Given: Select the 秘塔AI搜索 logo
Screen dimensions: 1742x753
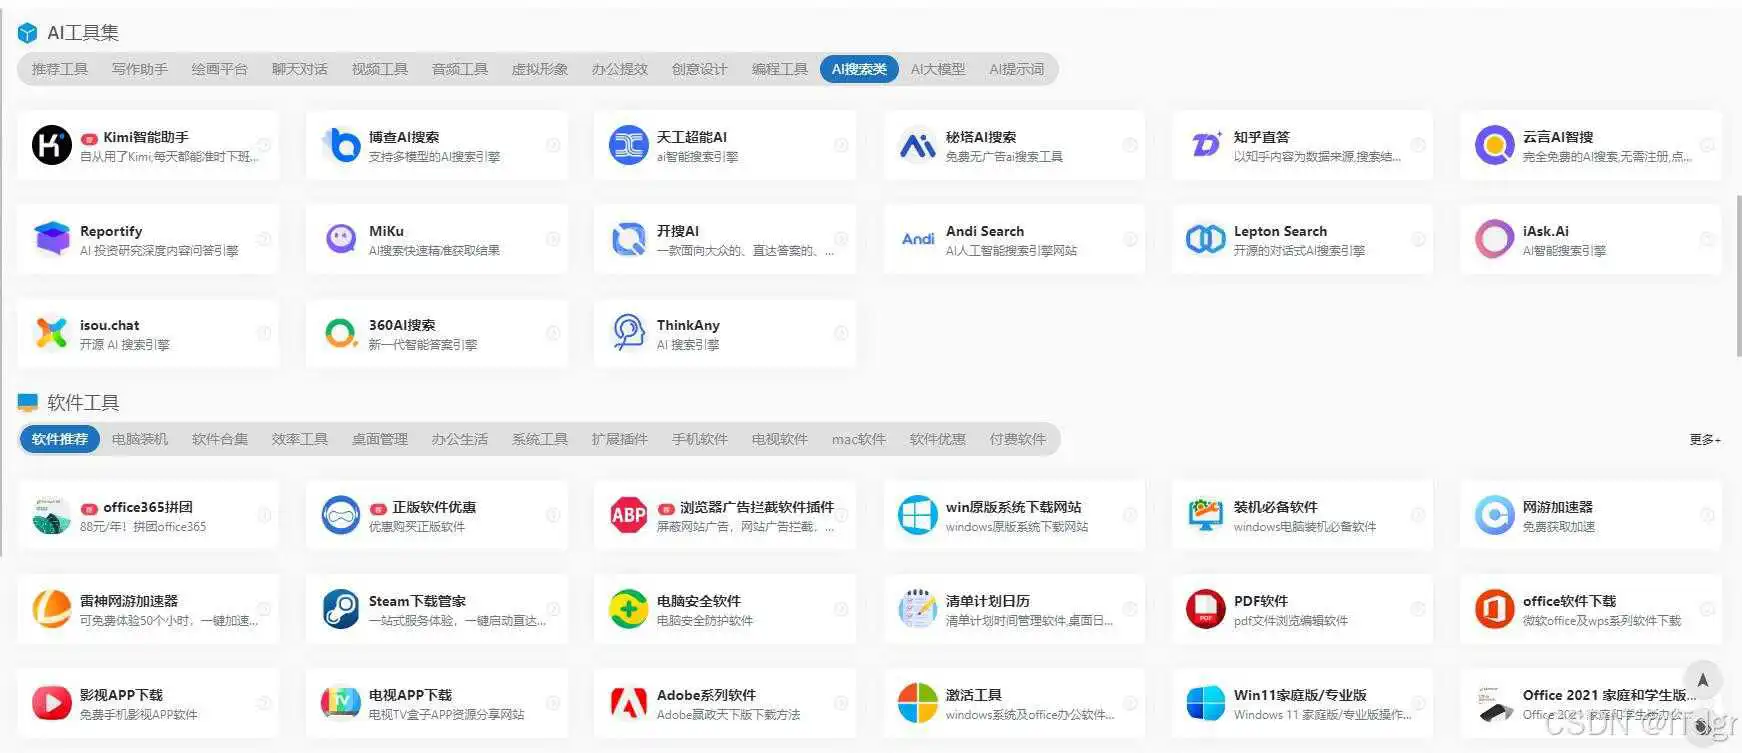Looking at the screenshot, I should click(917, 145).
